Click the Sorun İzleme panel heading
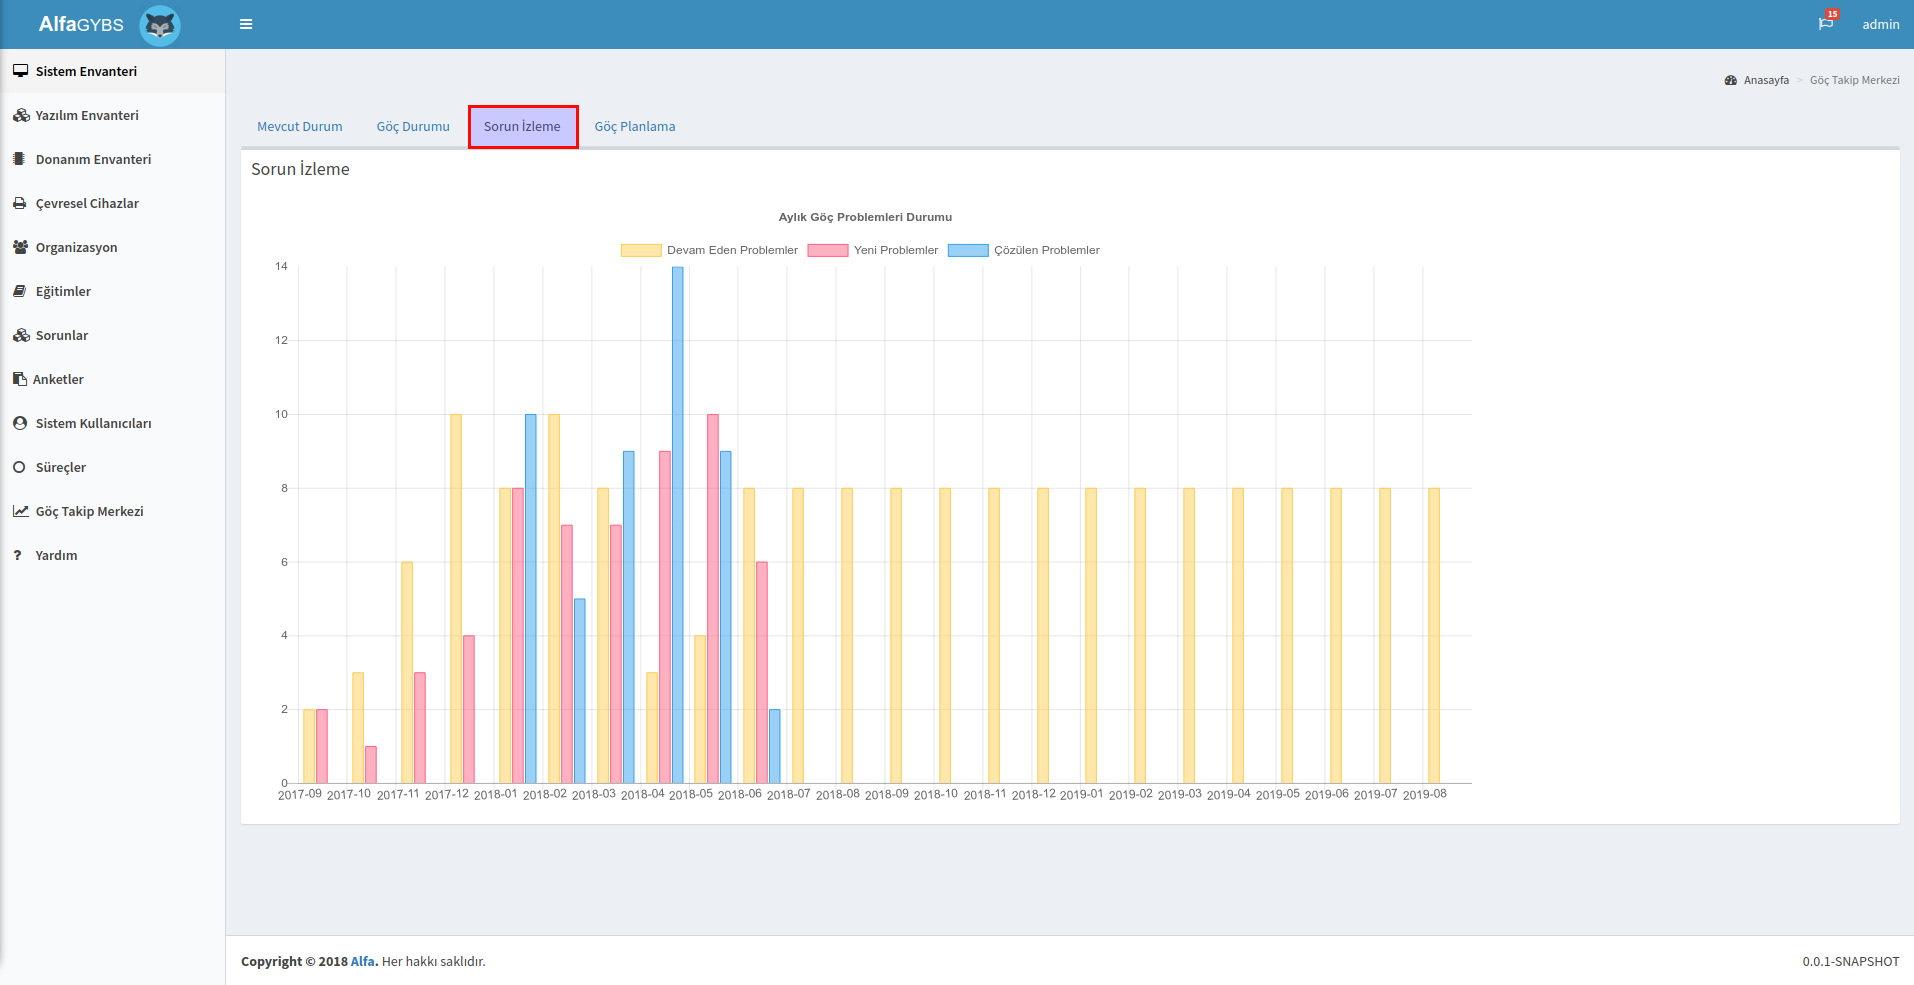The height and width of the screenshot is (985, 1914). point(300,169)
